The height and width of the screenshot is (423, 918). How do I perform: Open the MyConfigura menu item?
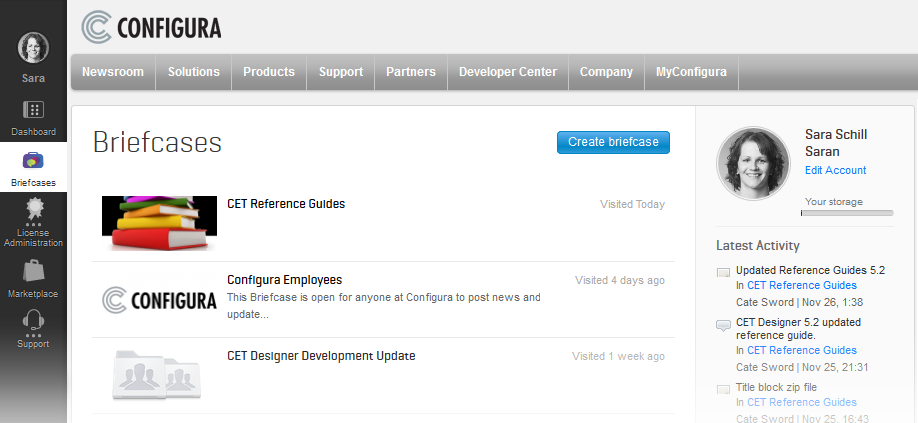(691, 72)
